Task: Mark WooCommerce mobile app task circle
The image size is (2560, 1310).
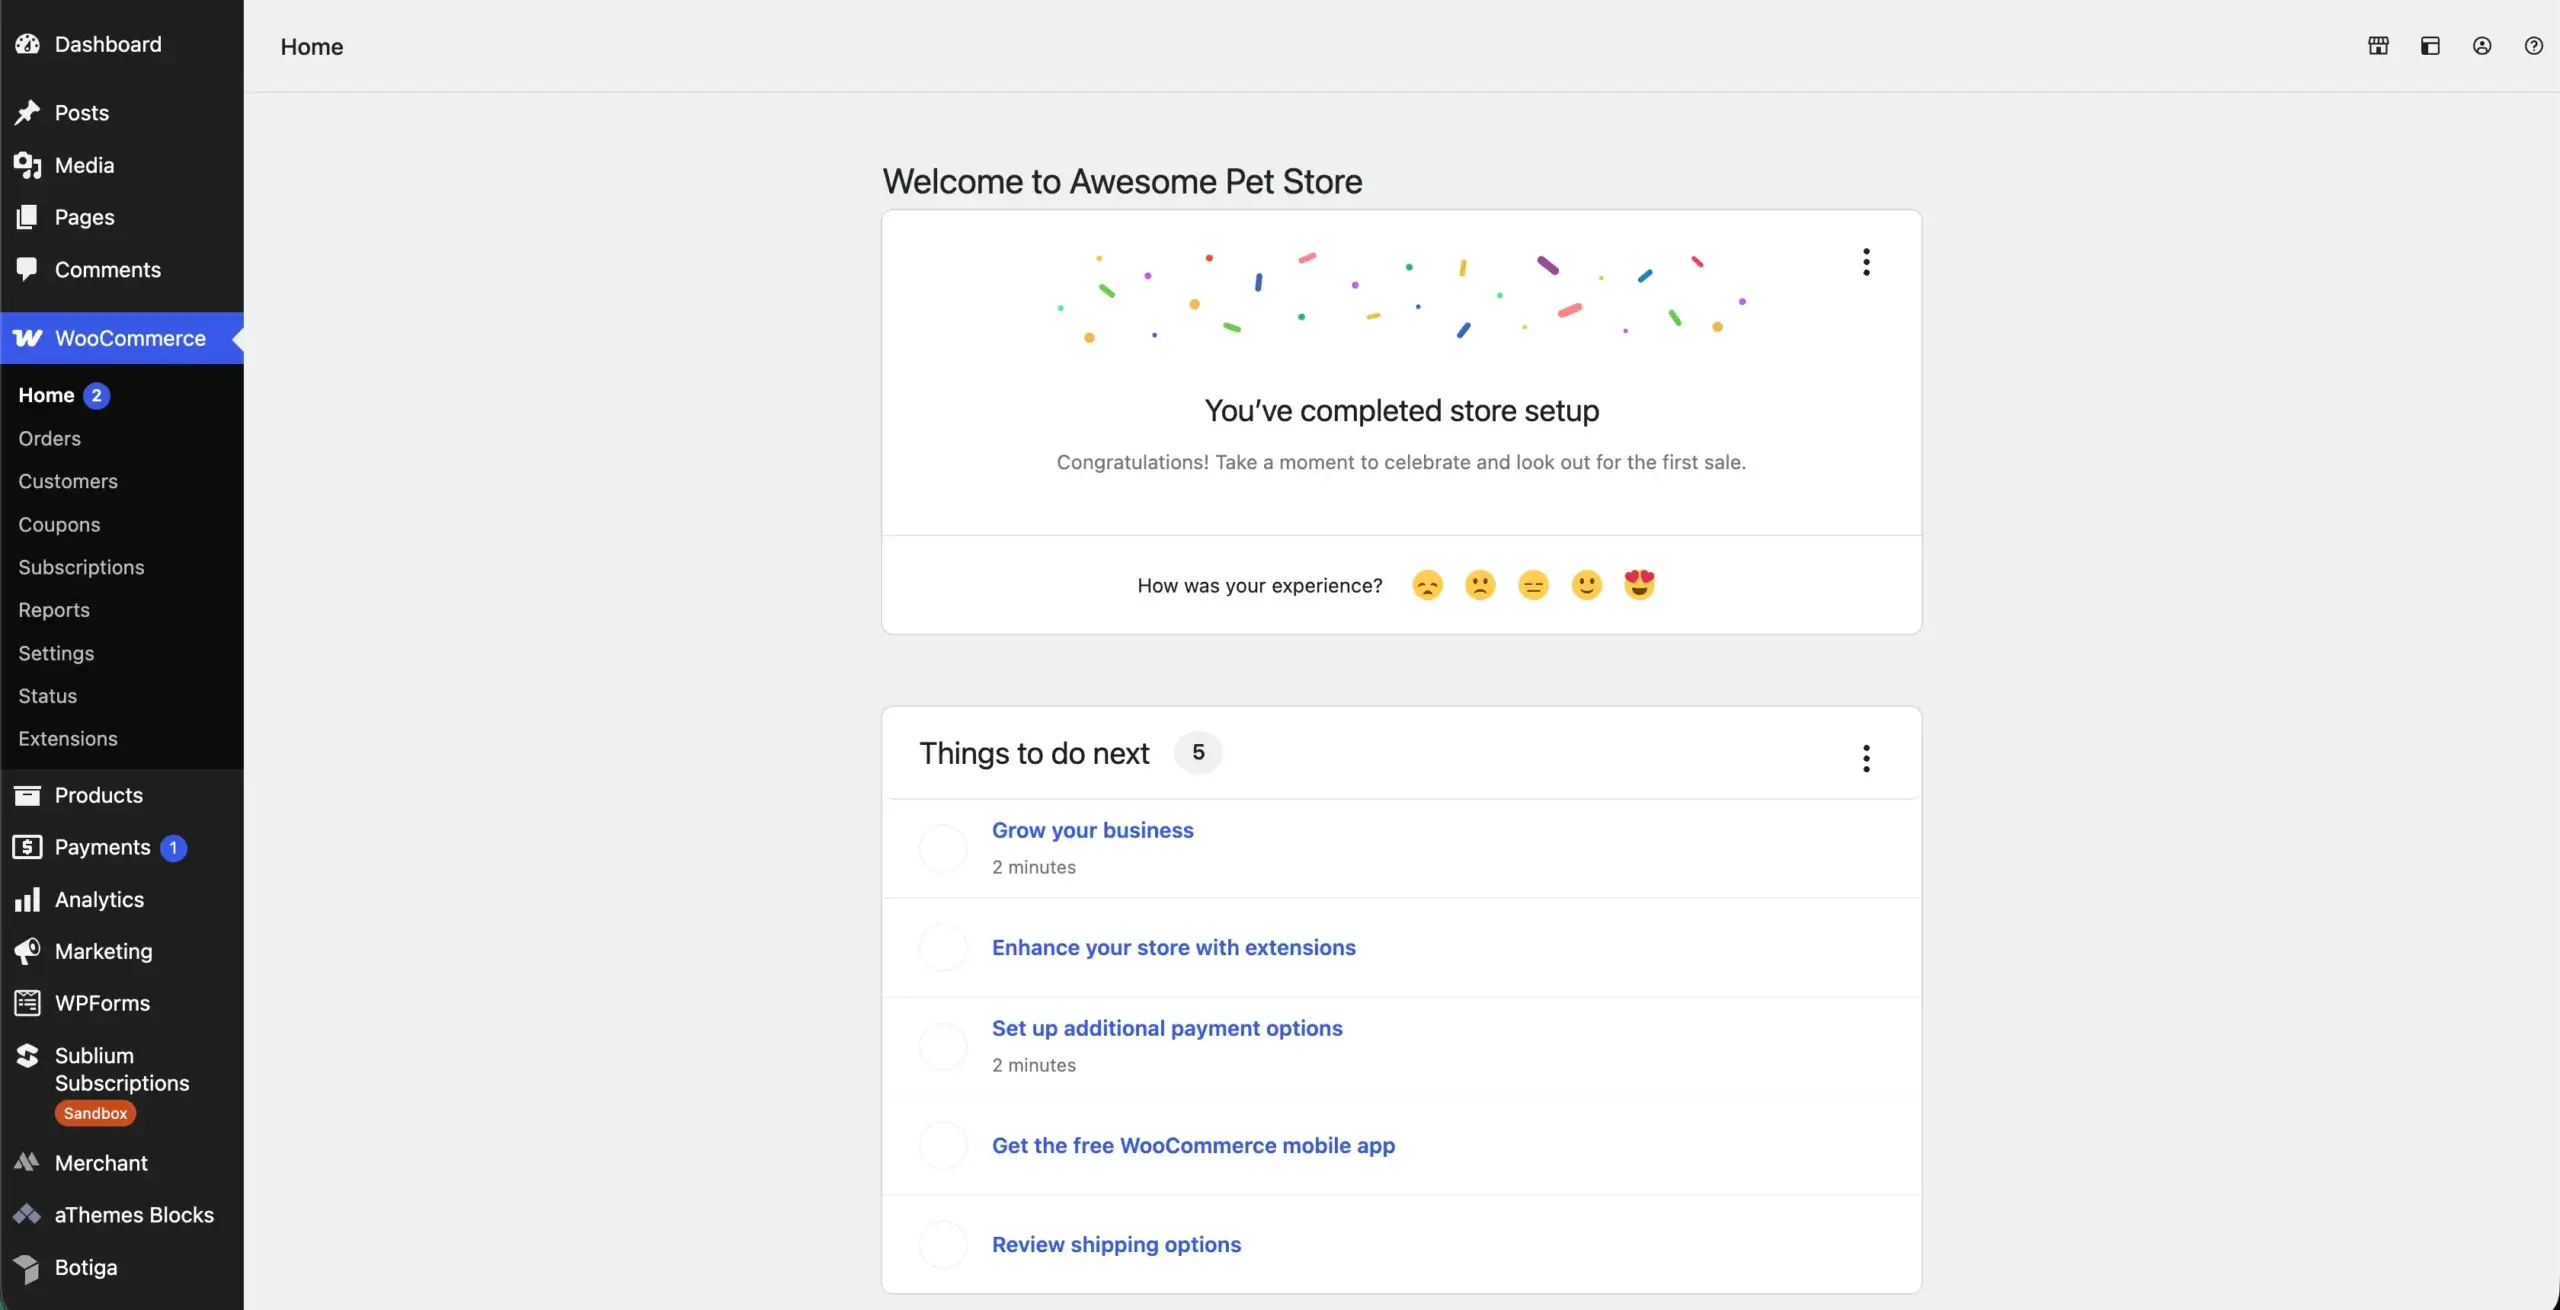Action: click(943, 1145)
